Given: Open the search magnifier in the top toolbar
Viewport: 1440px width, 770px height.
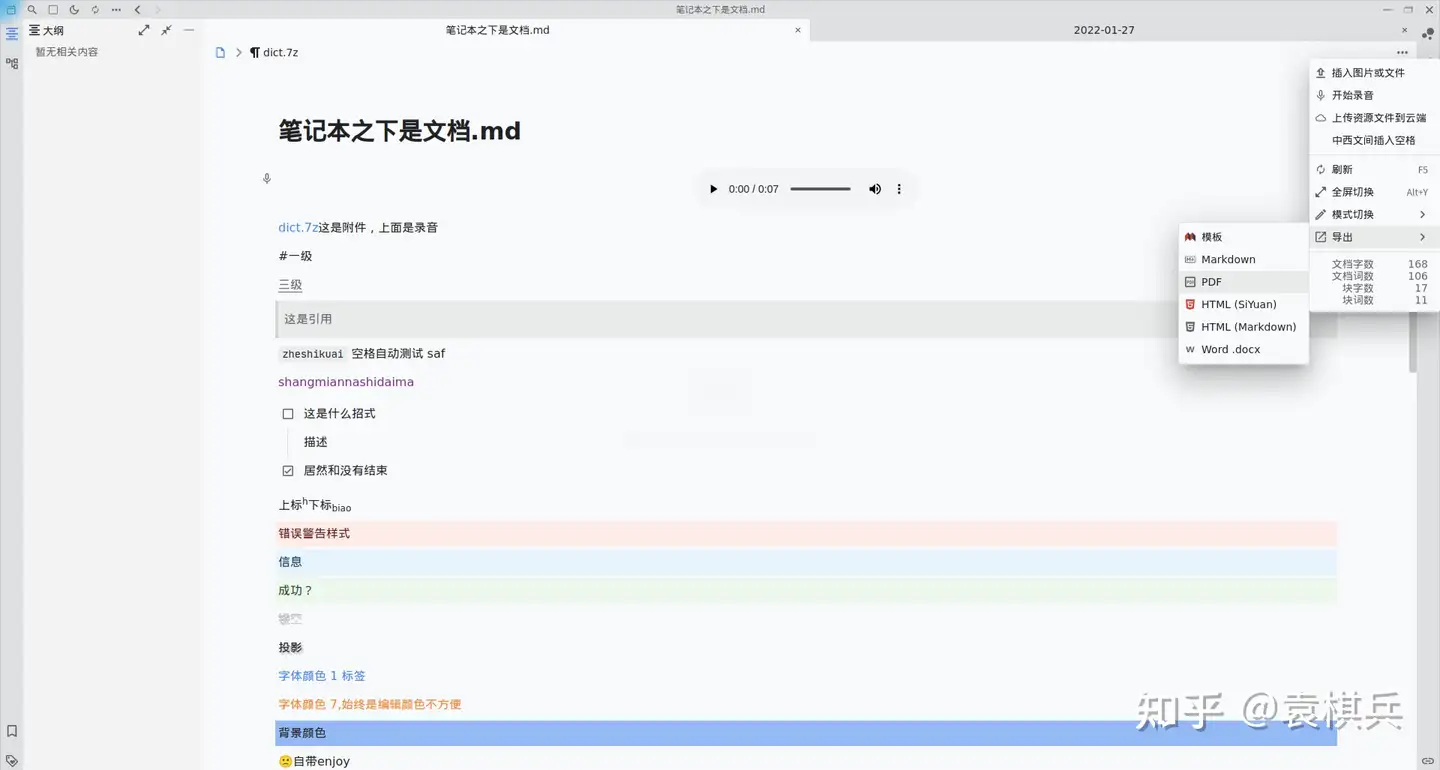Looking at the screenshot, I should [32, 10].
